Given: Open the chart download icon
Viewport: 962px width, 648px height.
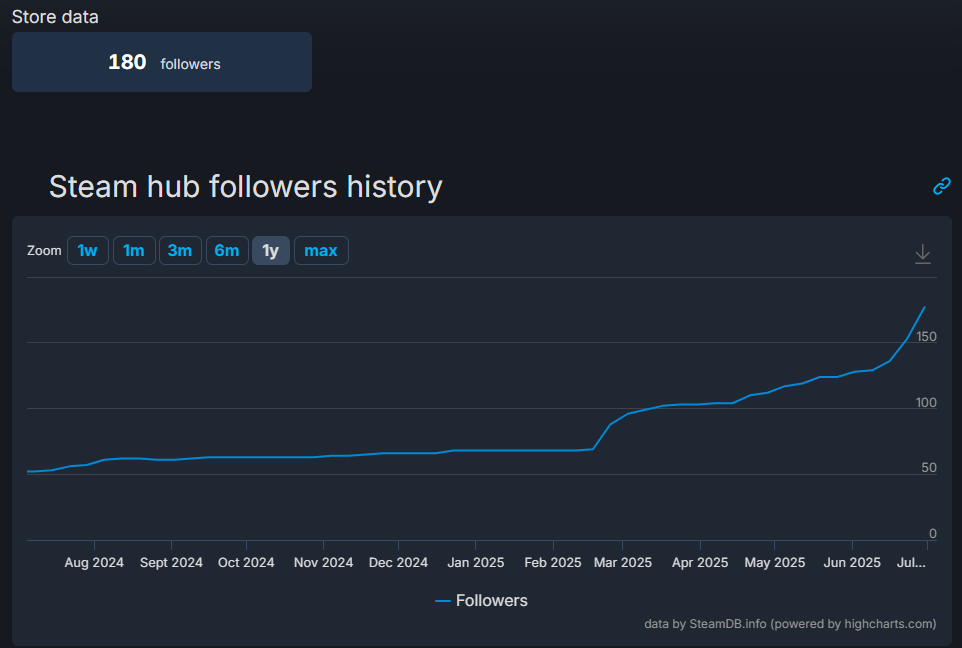Looking at the screenshot, I should [923, 253].
